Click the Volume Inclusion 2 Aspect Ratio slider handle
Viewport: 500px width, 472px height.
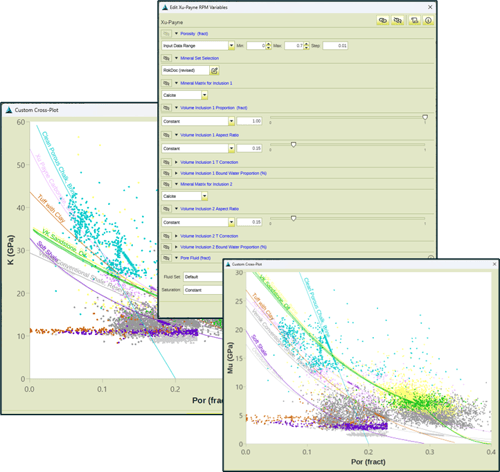[293, 218]
